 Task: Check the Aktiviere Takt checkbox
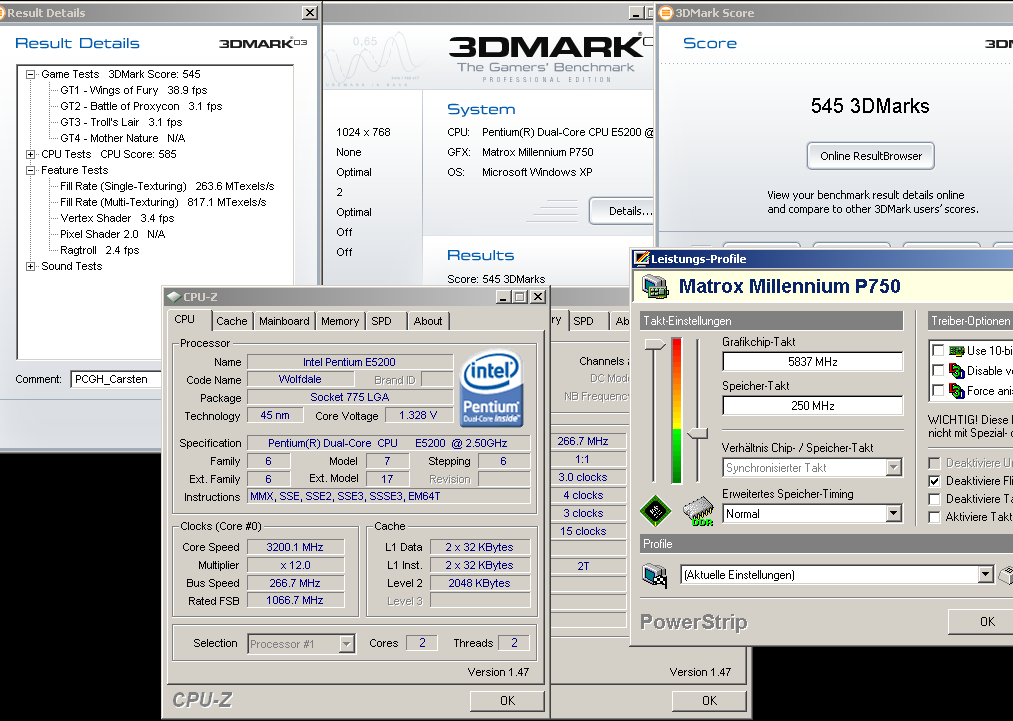coord(934,517)
